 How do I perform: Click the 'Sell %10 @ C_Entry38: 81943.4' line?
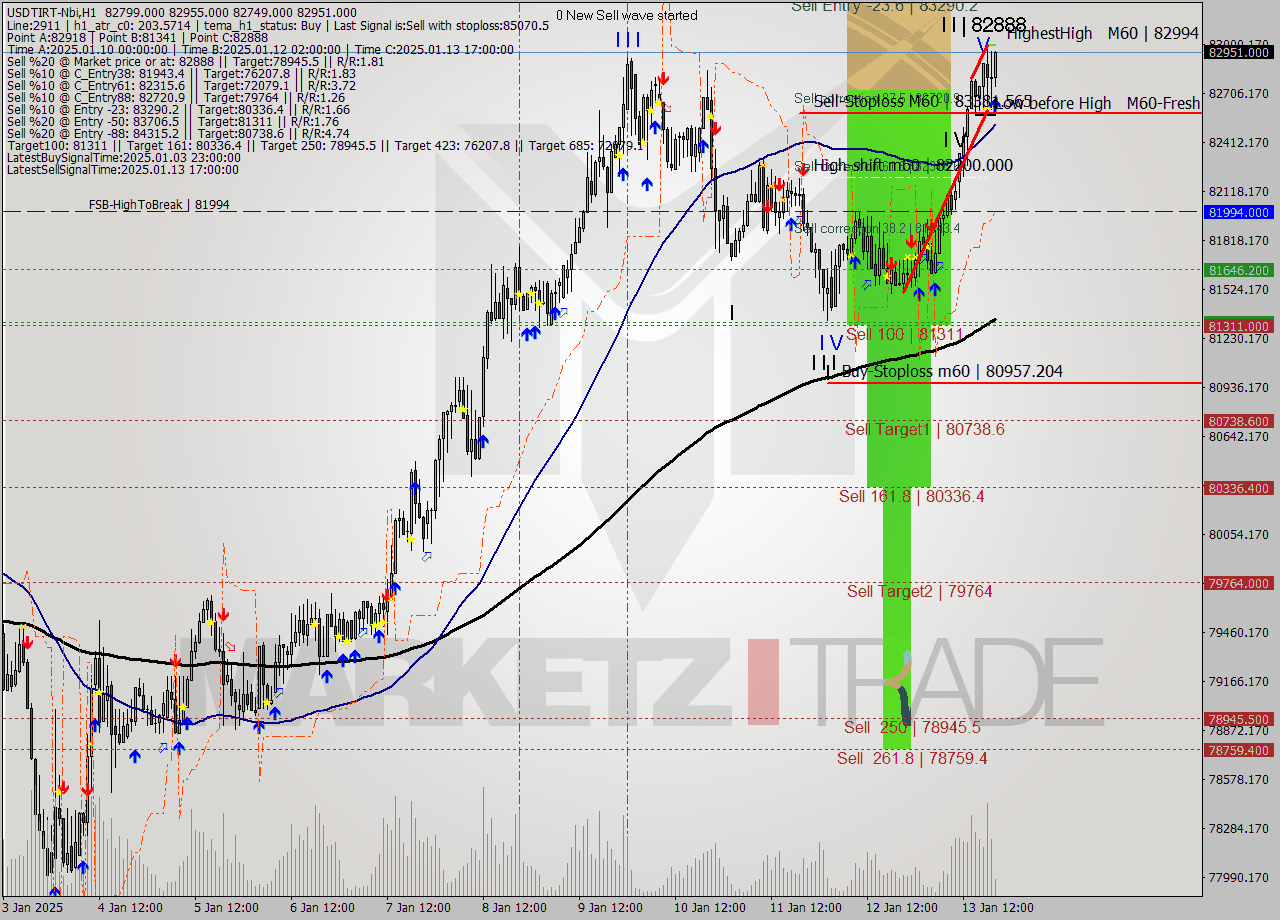click(181, 73)
